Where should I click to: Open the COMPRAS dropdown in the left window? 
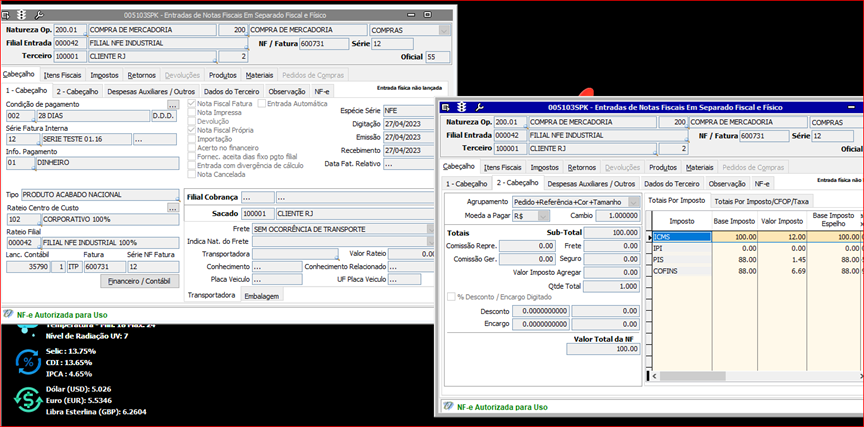tap(444, 30)
